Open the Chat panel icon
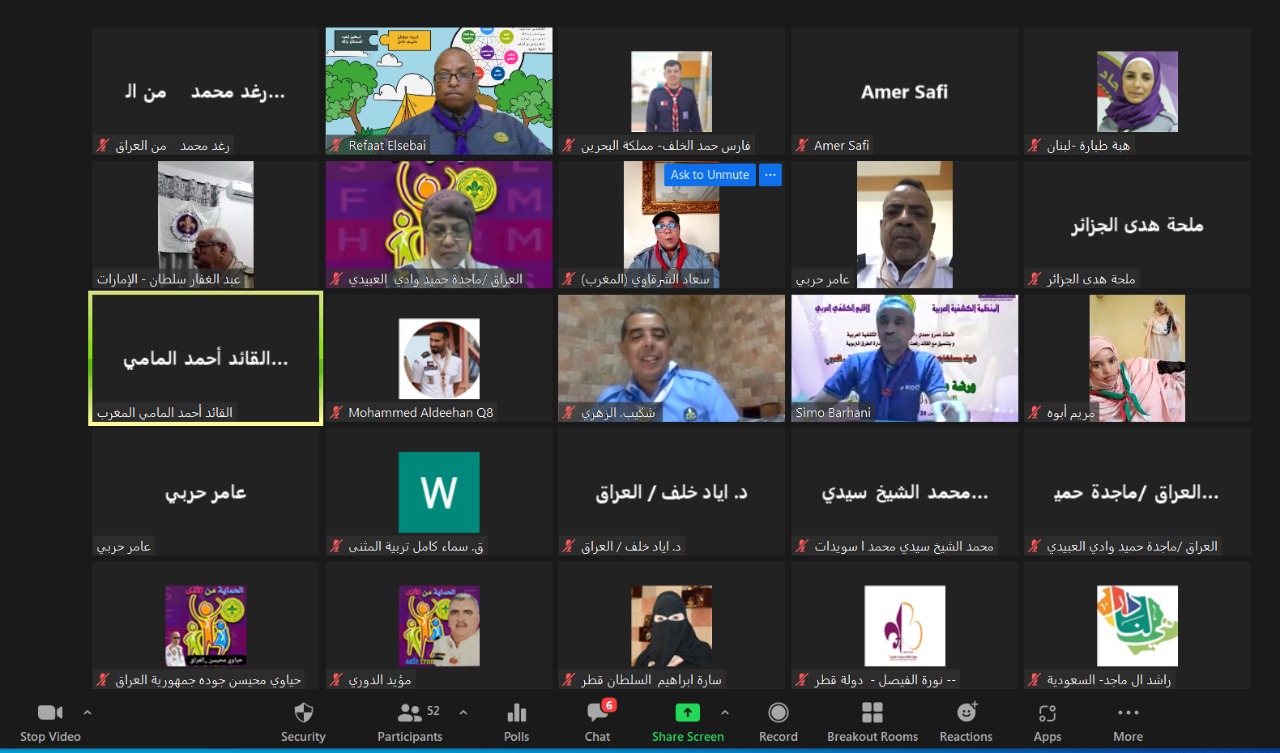The image size is (1280, 753). point(597,712)
